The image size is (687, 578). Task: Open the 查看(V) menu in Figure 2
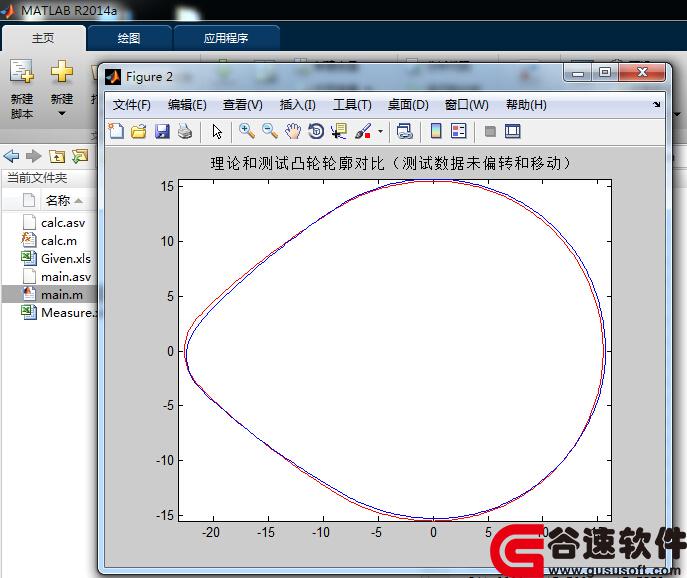pyautogui.click(x=243, y=105)
